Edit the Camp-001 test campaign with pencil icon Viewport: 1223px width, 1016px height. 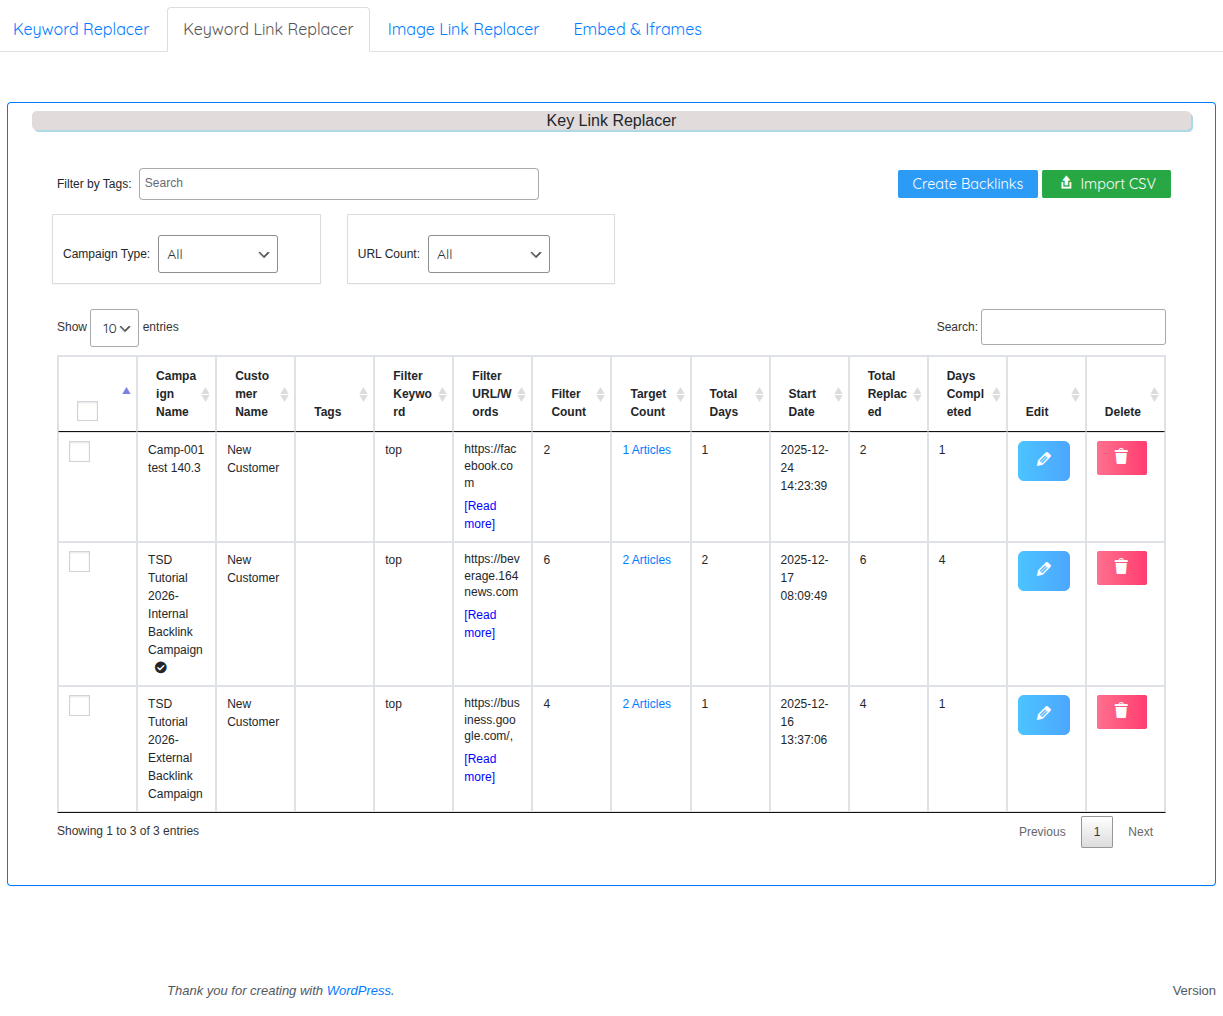click(x=1043, y=460)
